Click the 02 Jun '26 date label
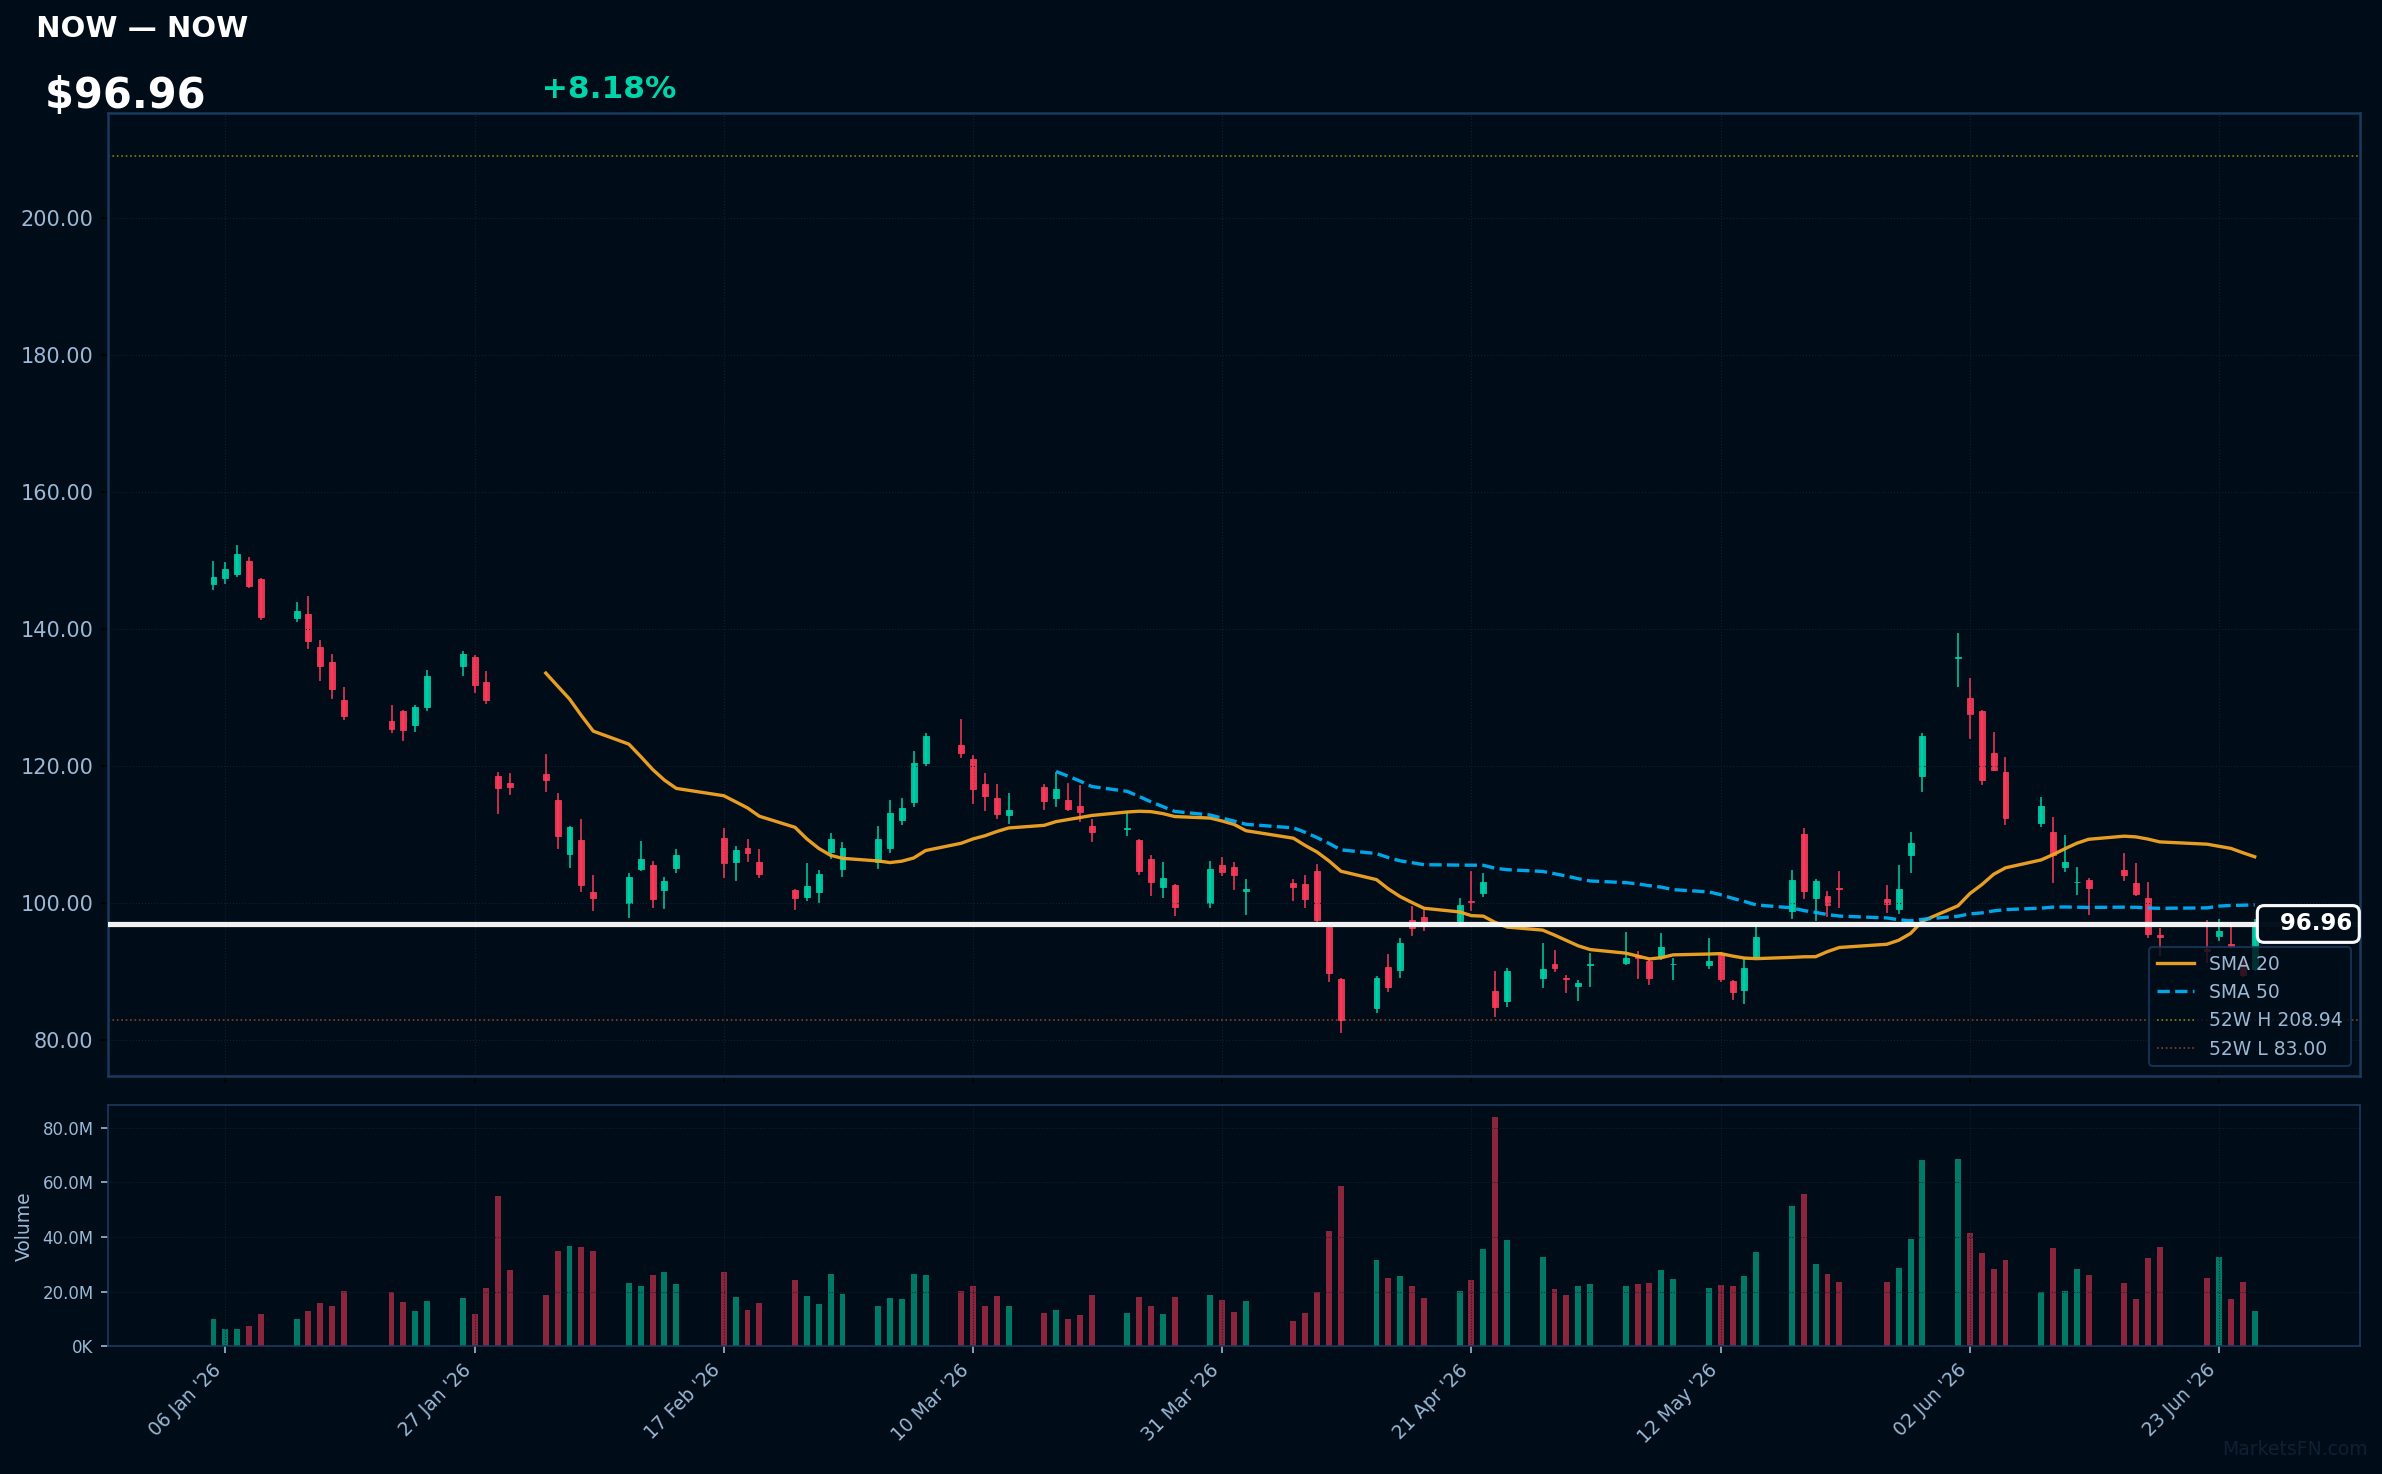The image size is (2382, 1474). click(x=1929, y=1400)
